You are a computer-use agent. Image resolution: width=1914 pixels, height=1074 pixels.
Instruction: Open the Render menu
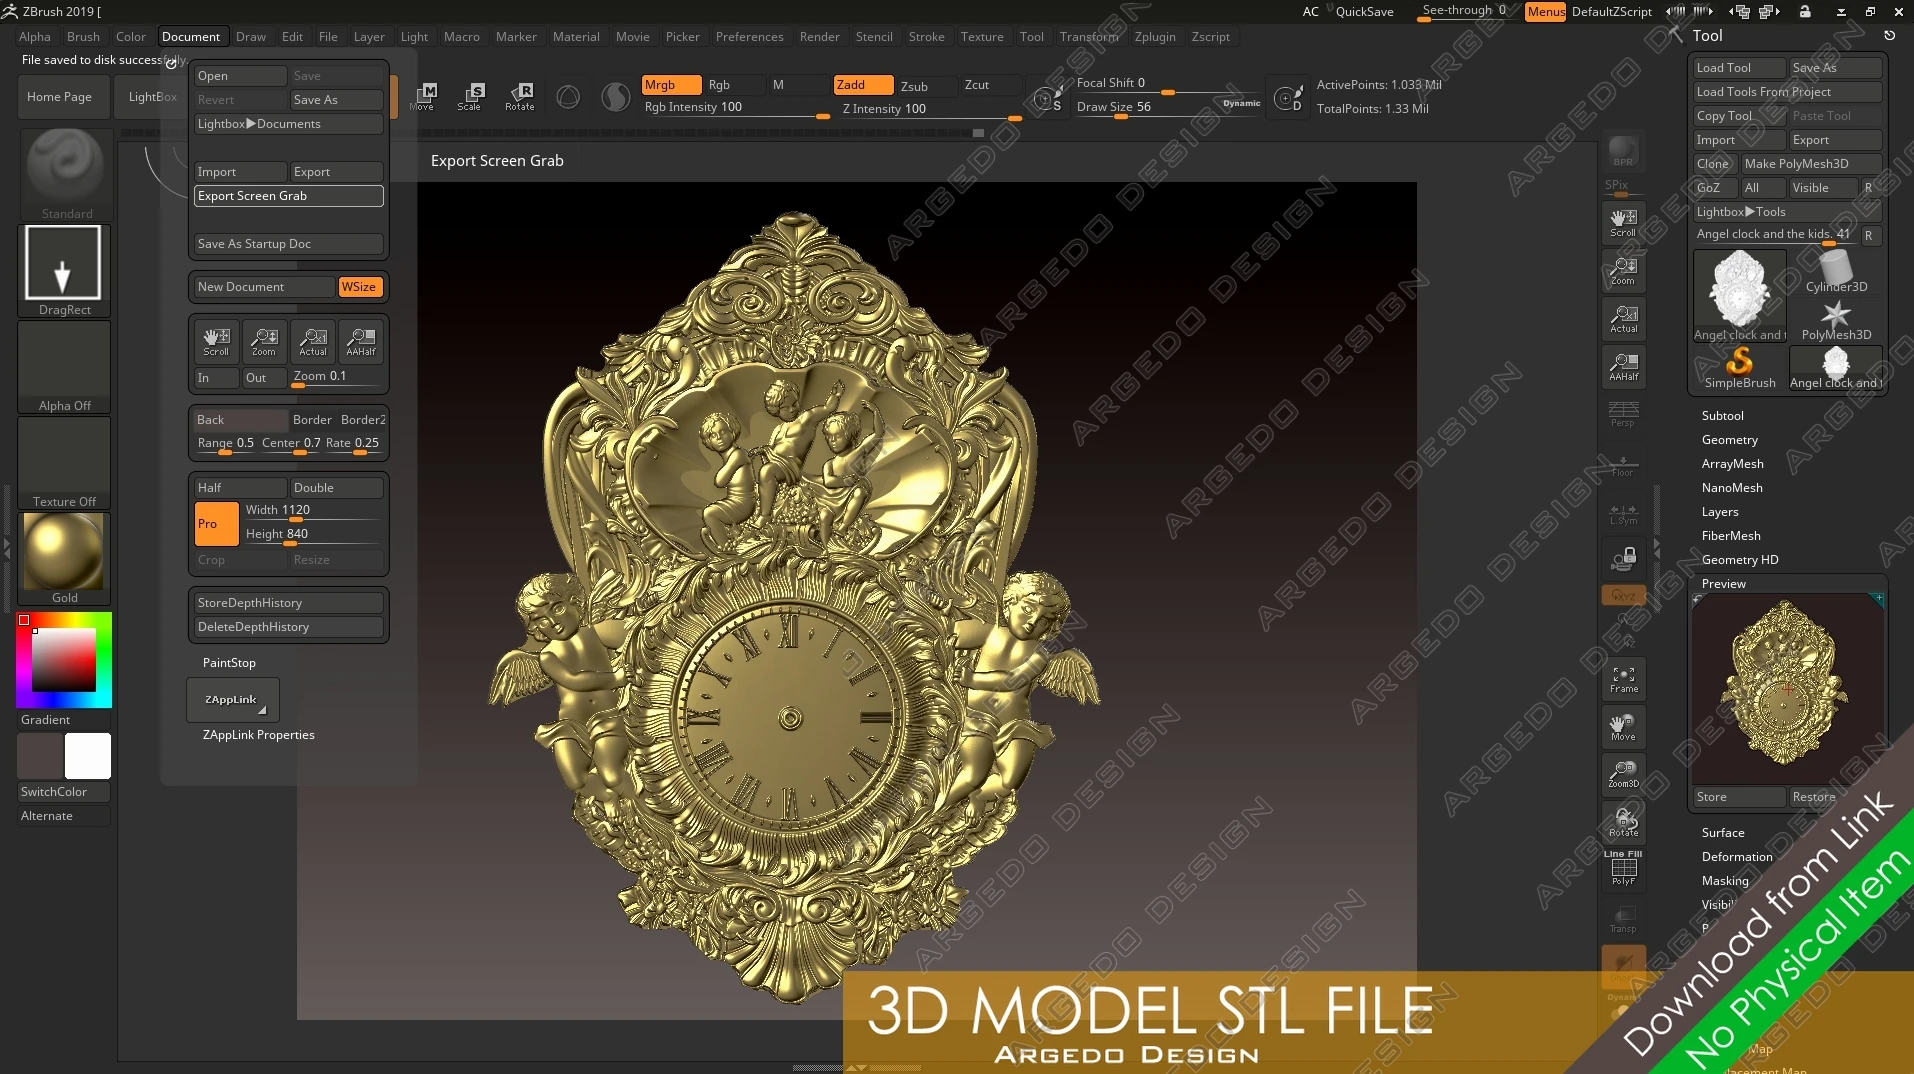tap(819, 37)
